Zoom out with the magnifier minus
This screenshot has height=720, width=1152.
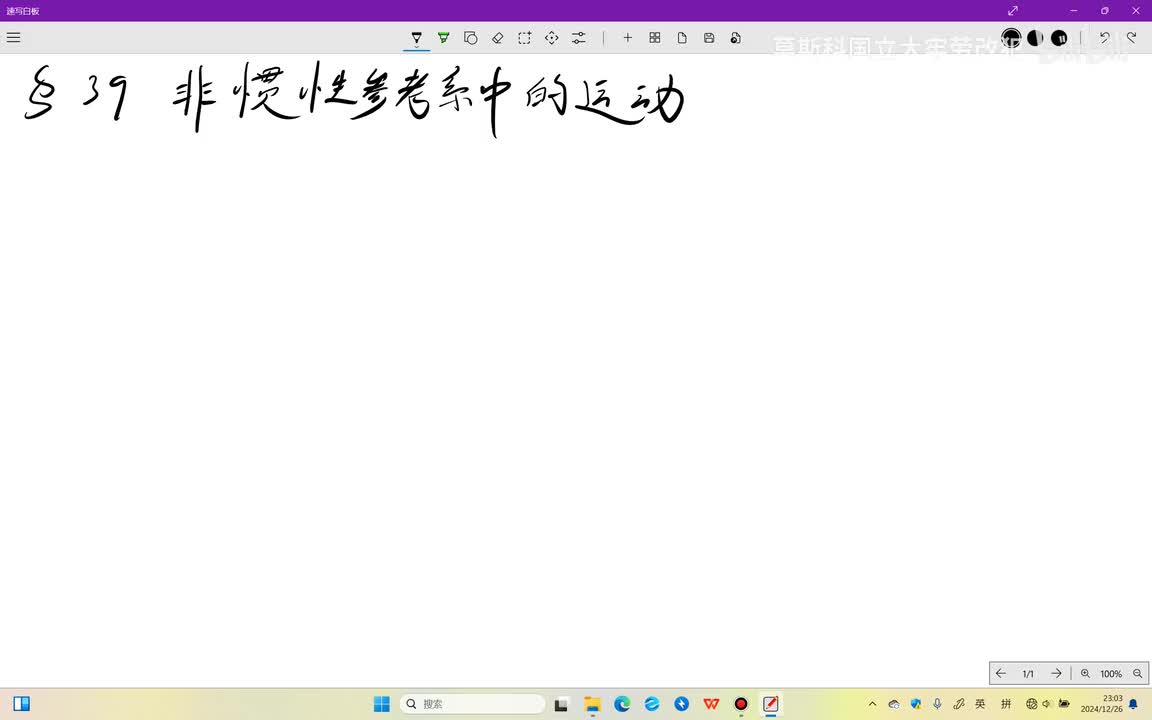pyautogui.click(x=1137, y=673)
